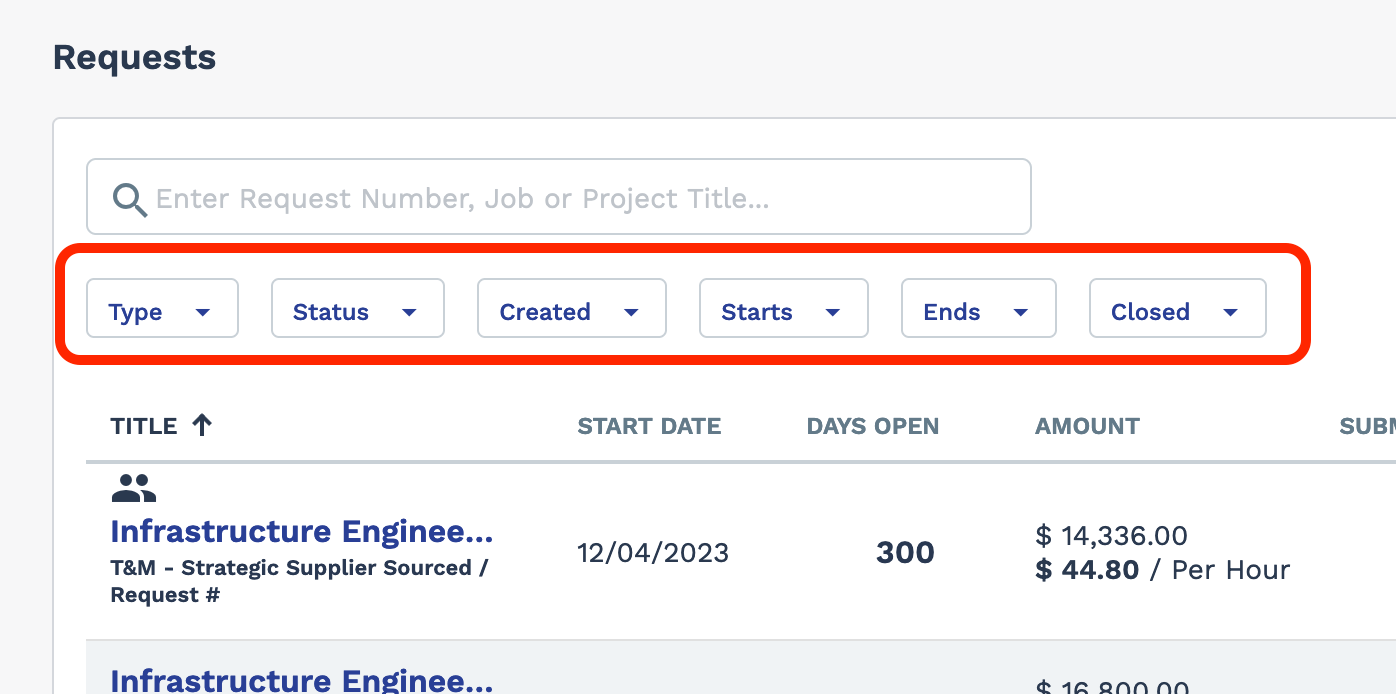The height and width of the screenshot is (694, 1396).
Task: Open the Created date filter
Action: [x=571, y=312]
